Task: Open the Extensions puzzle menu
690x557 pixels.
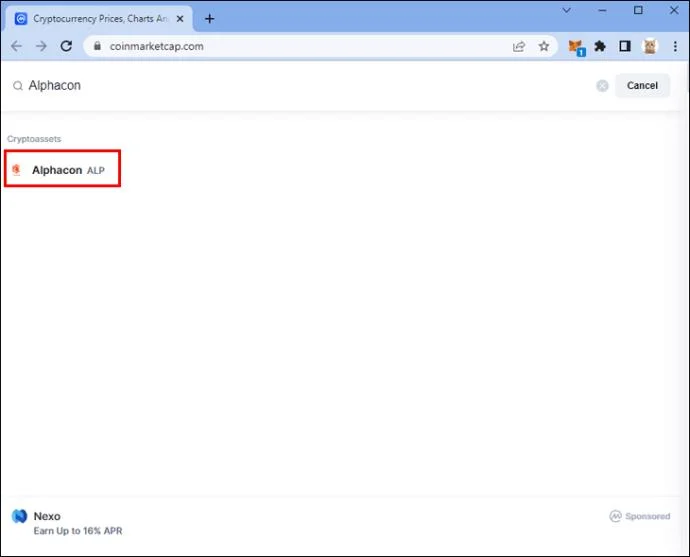Action: [x=600, y=46]
